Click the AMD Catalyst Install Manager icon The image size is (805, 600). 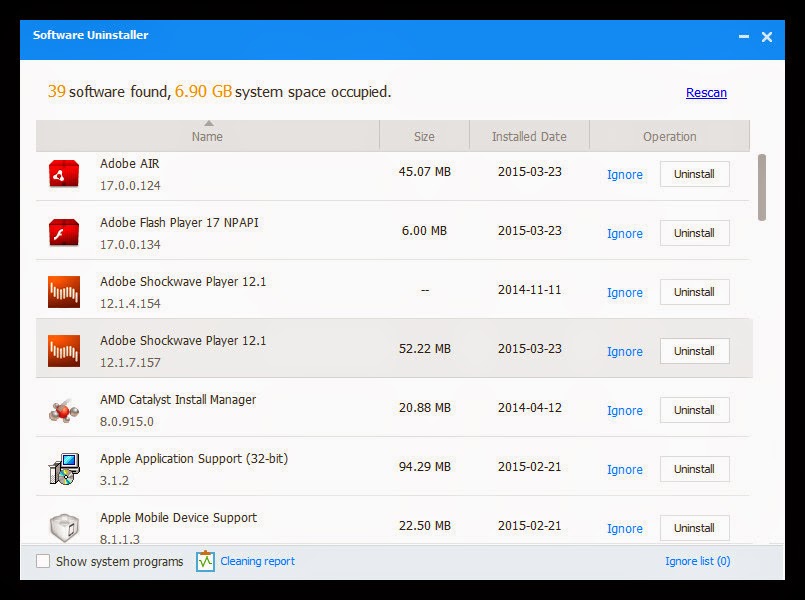(x=64, y=410)
